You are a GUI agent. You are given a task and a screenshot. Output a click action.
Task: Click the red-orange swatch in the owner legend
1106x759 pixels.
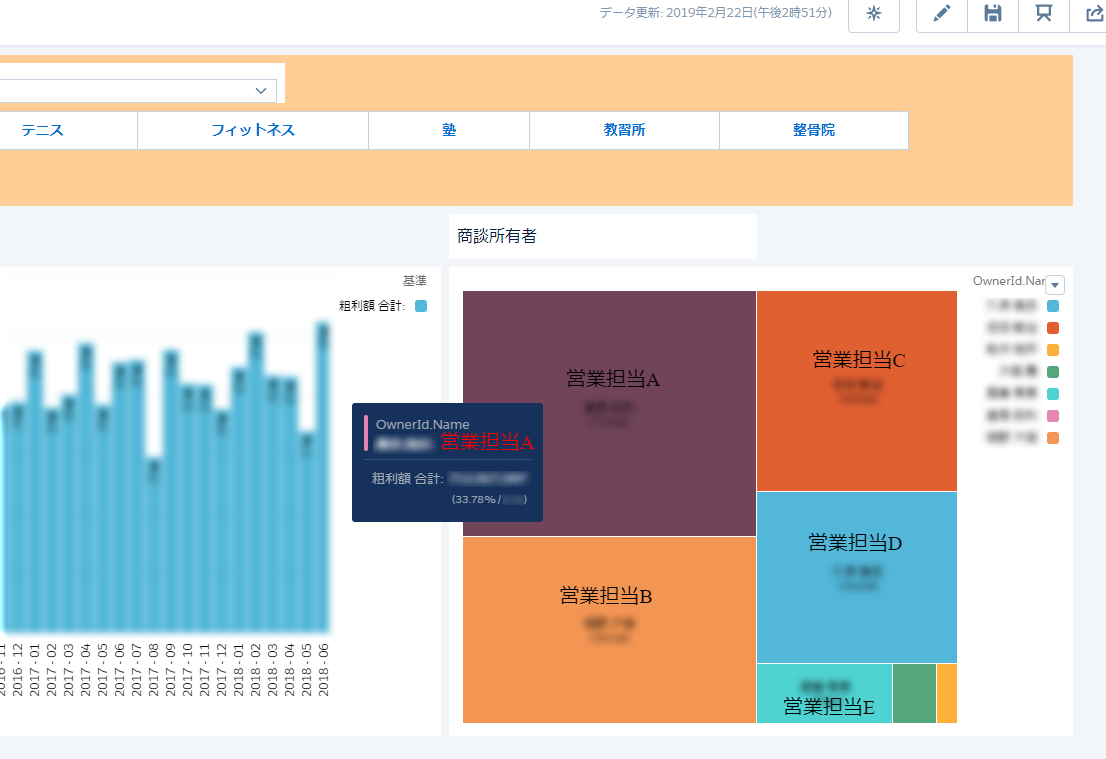tap(1053, 328)
